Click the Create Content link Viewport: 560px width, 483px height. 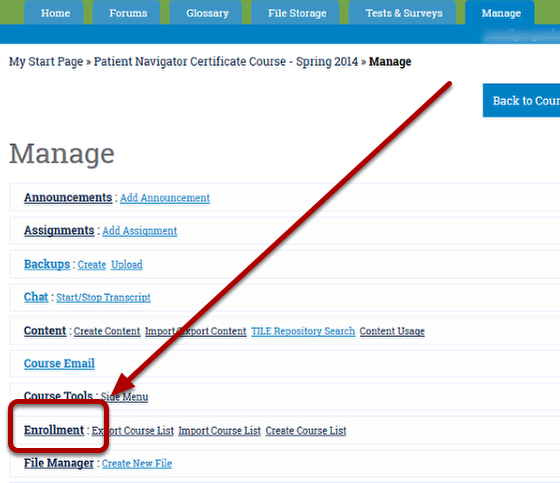point(107,331)
